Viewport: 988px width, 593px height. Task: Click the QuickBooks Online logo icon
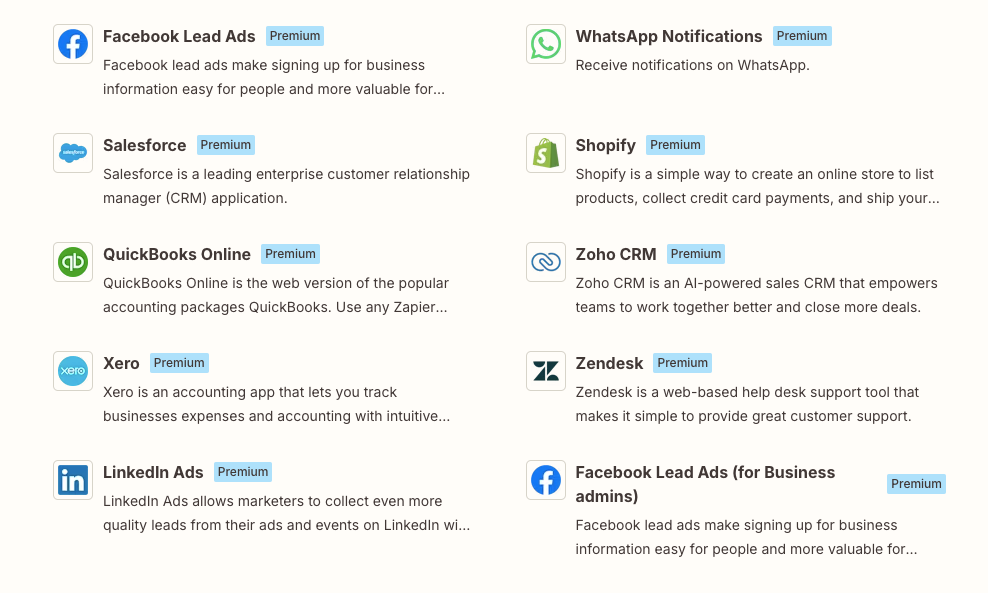click(x=73, y=262)
